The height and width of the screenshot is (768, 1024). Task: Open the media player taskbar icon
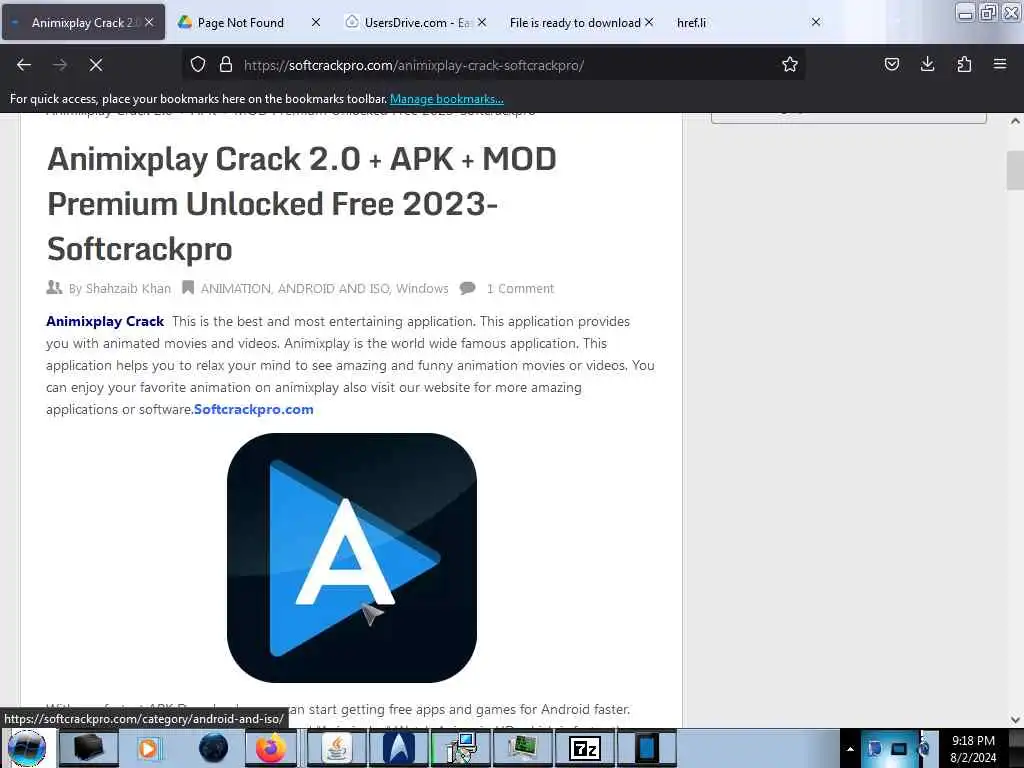(148, 748)
